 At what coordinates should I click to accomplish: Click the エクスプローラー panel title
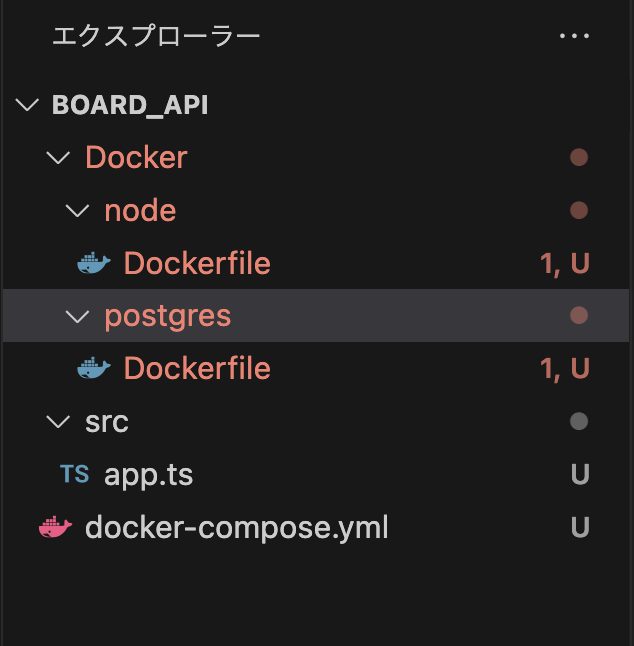pos(156,36)
